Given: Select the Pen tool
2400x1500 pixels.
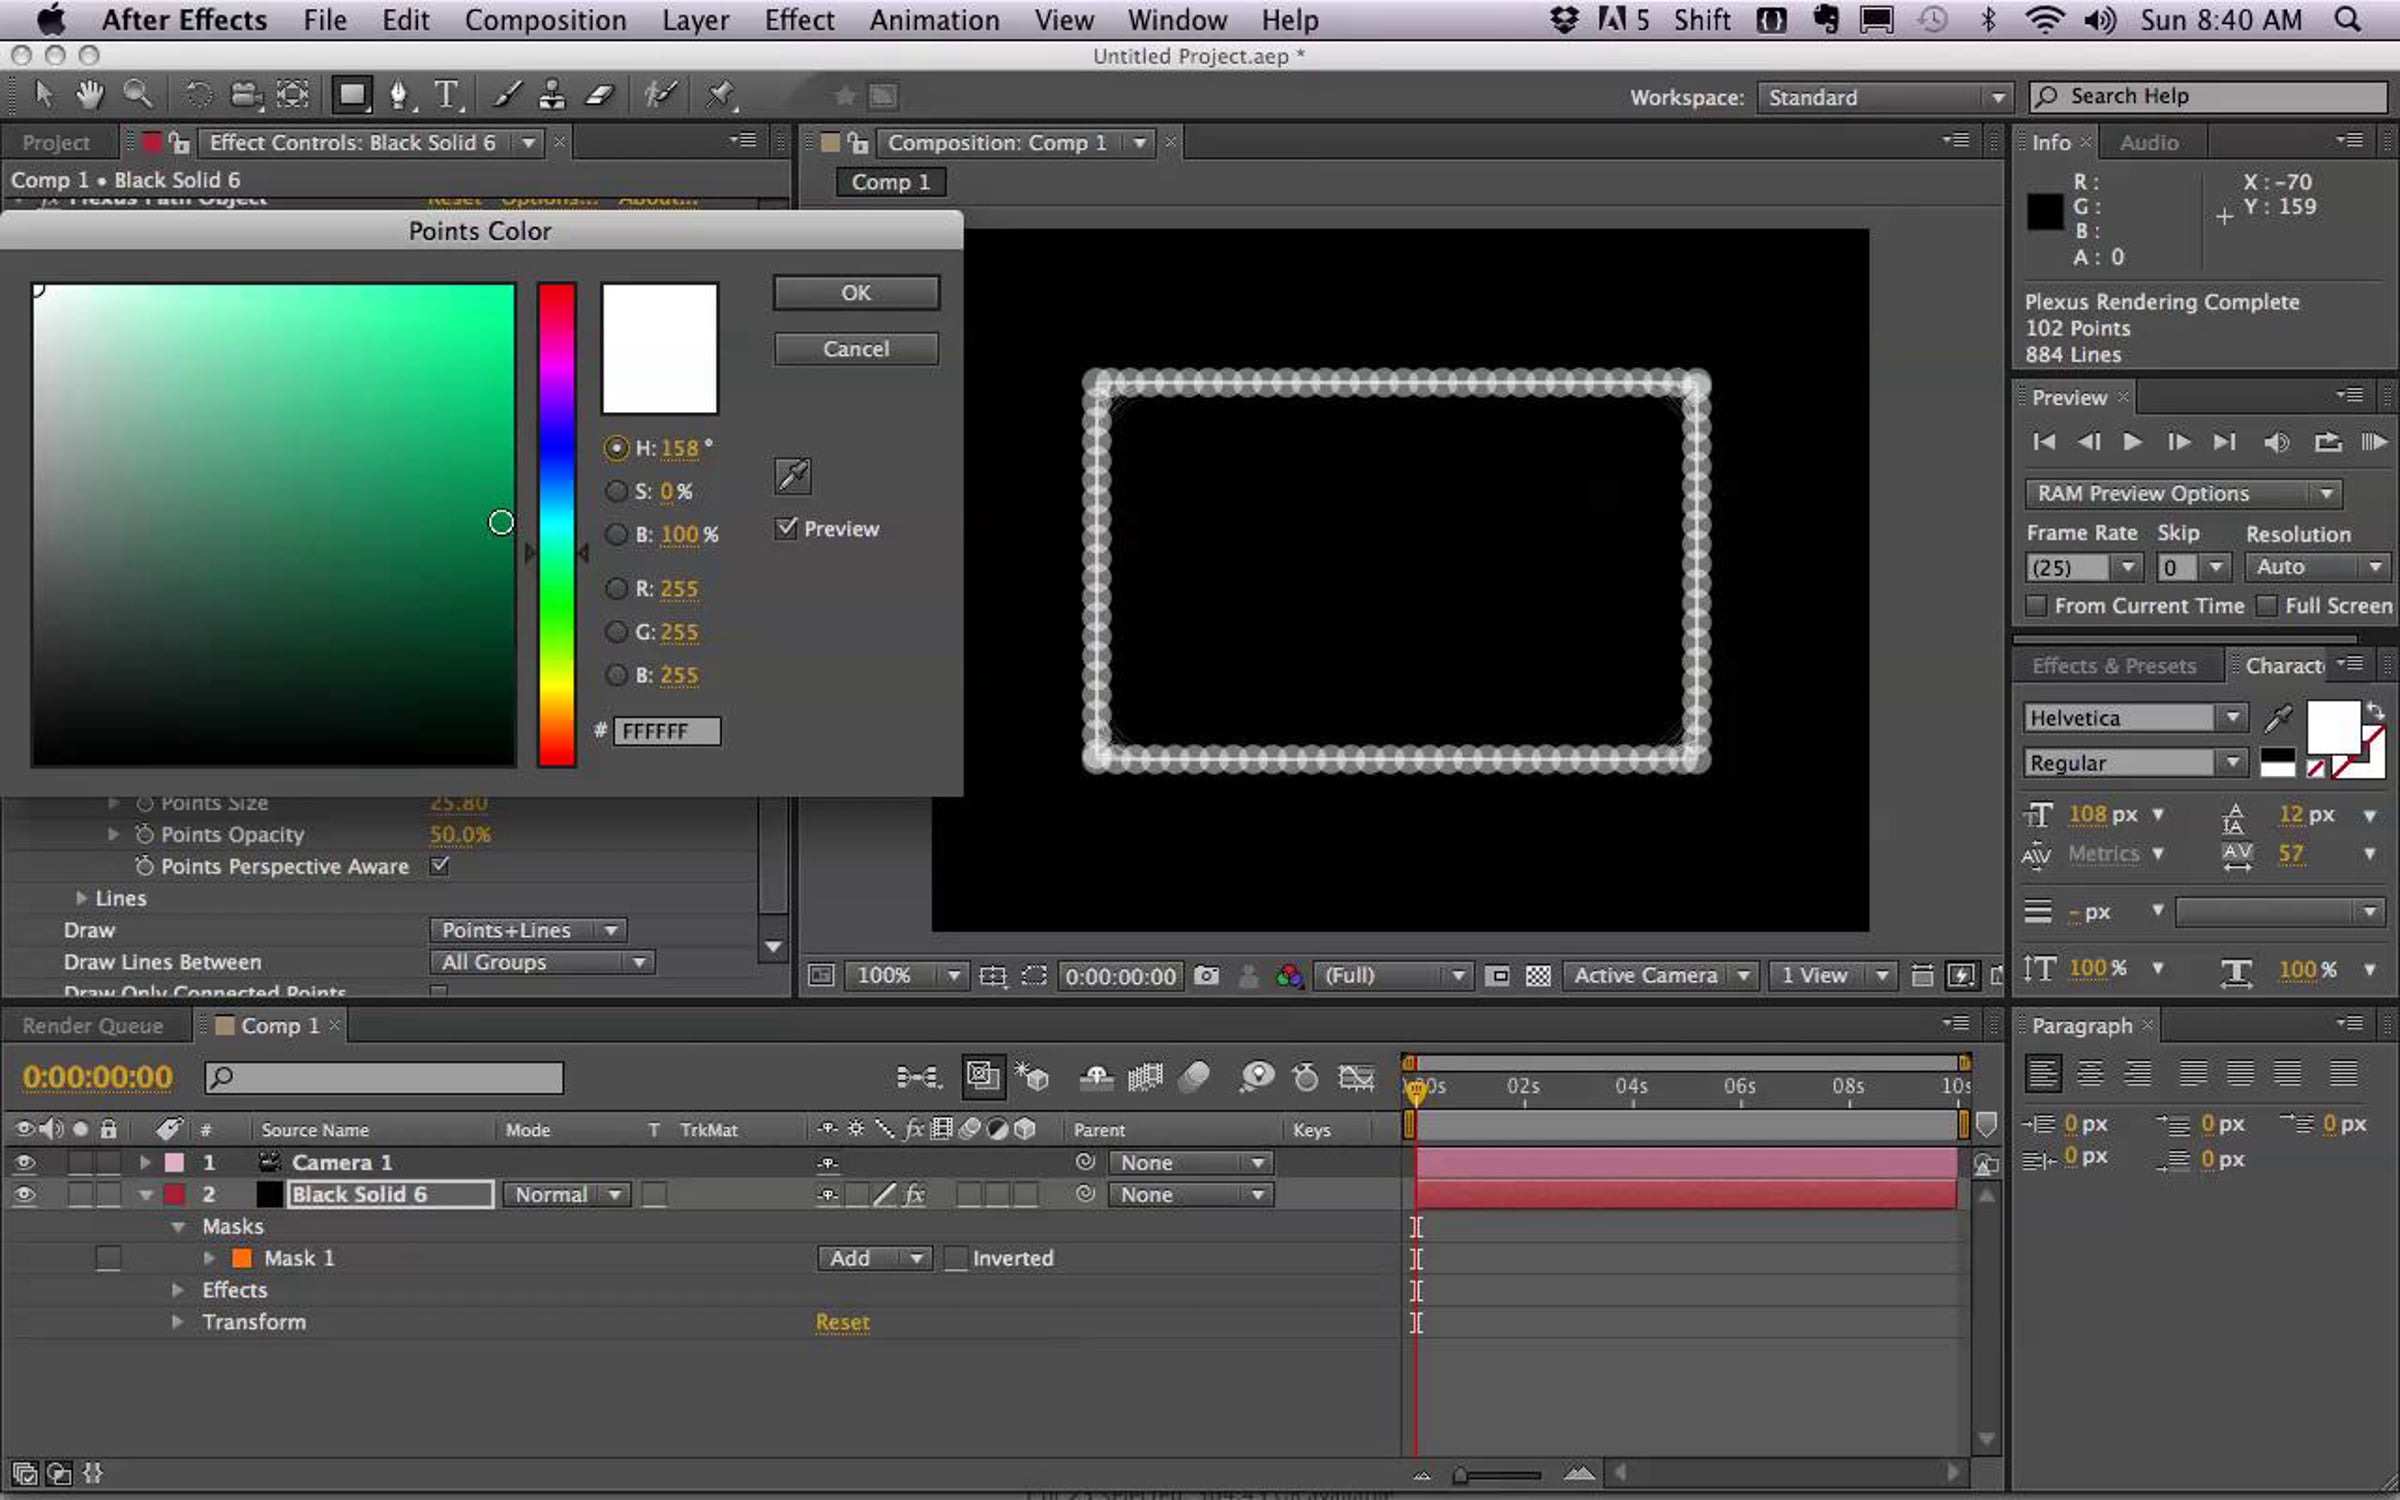Looking at the screenshot, I should click(x=398, y=95).
